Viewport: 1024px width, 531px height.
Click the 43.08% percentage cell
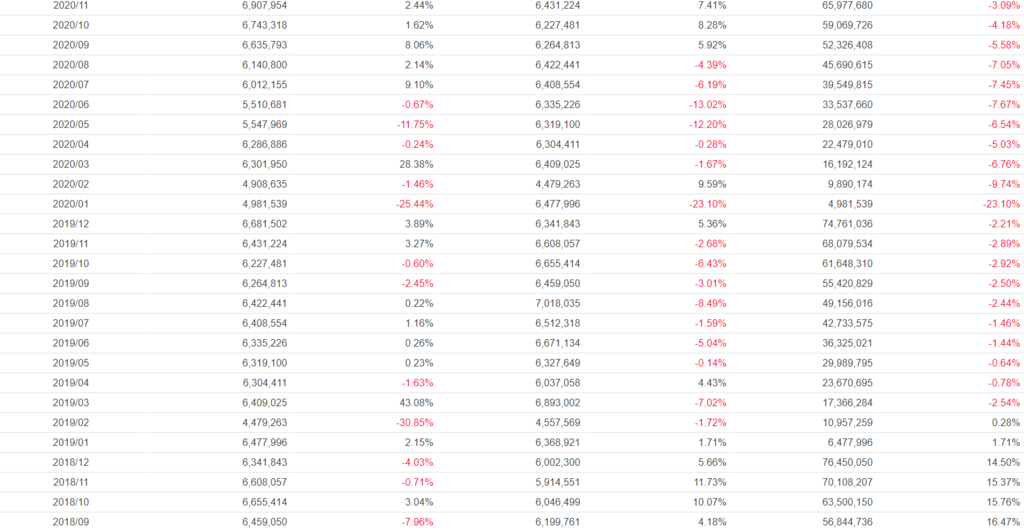pyautogui.click(x=415, y=402)
